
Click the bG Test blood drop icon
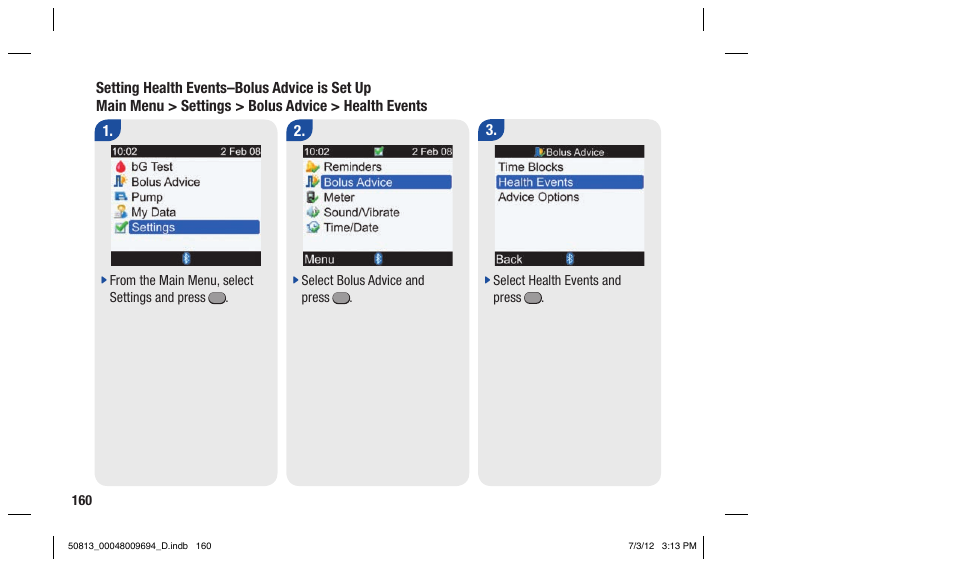tap(120, 167)
